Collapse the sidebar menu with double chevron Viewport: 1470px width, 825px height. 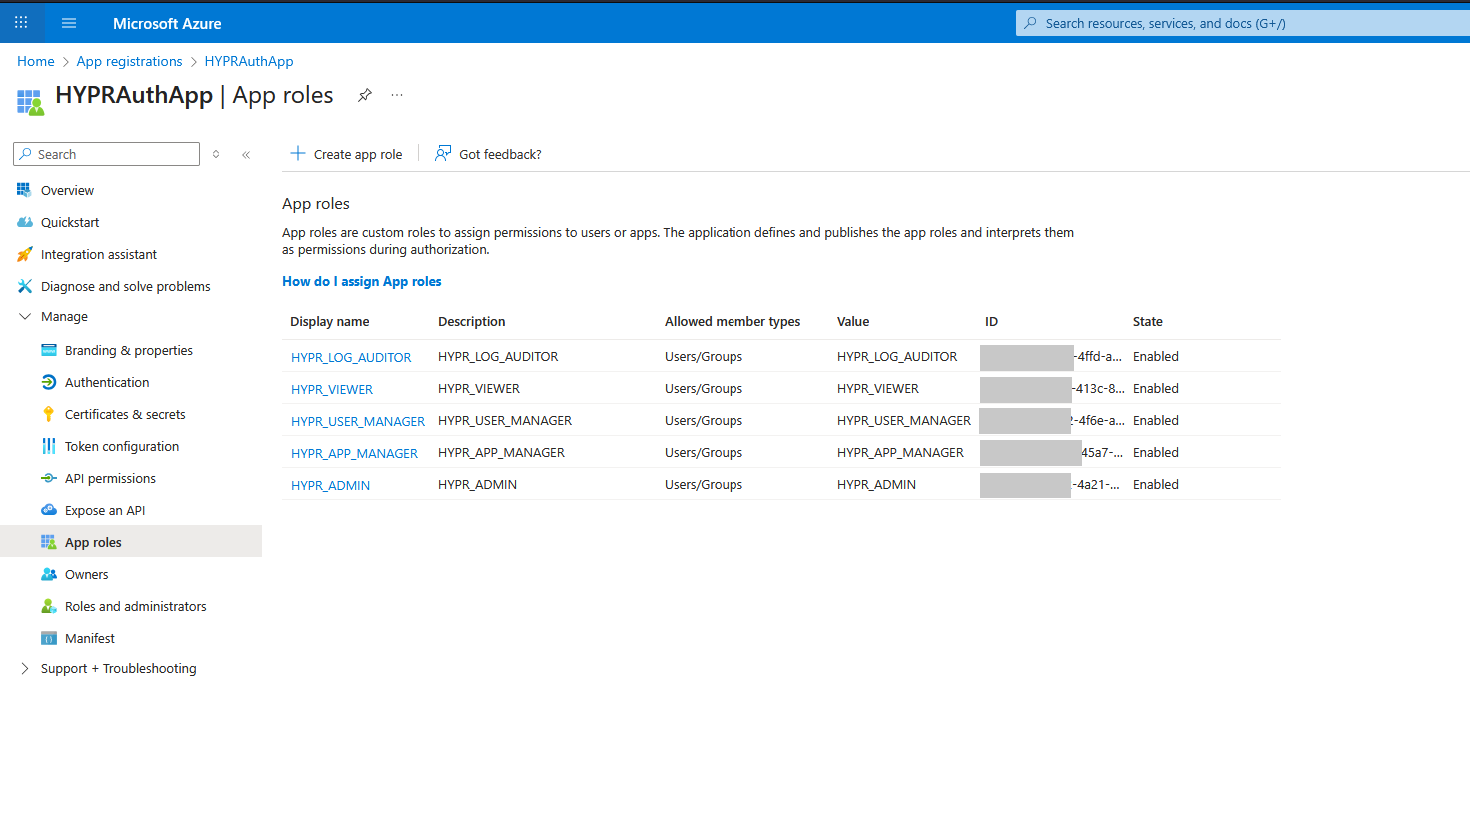pos(246,154)
